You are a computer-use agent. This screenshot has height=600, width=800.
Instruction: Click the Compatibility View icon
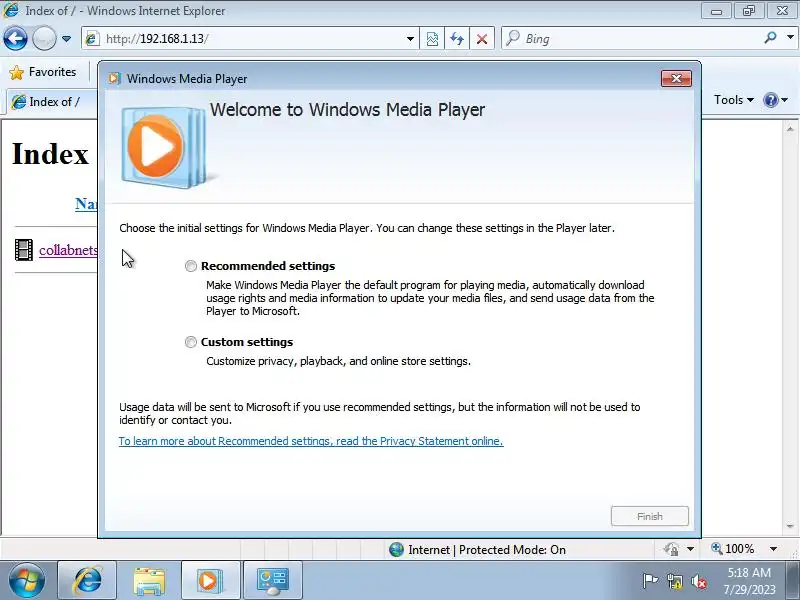coord(432,39)
